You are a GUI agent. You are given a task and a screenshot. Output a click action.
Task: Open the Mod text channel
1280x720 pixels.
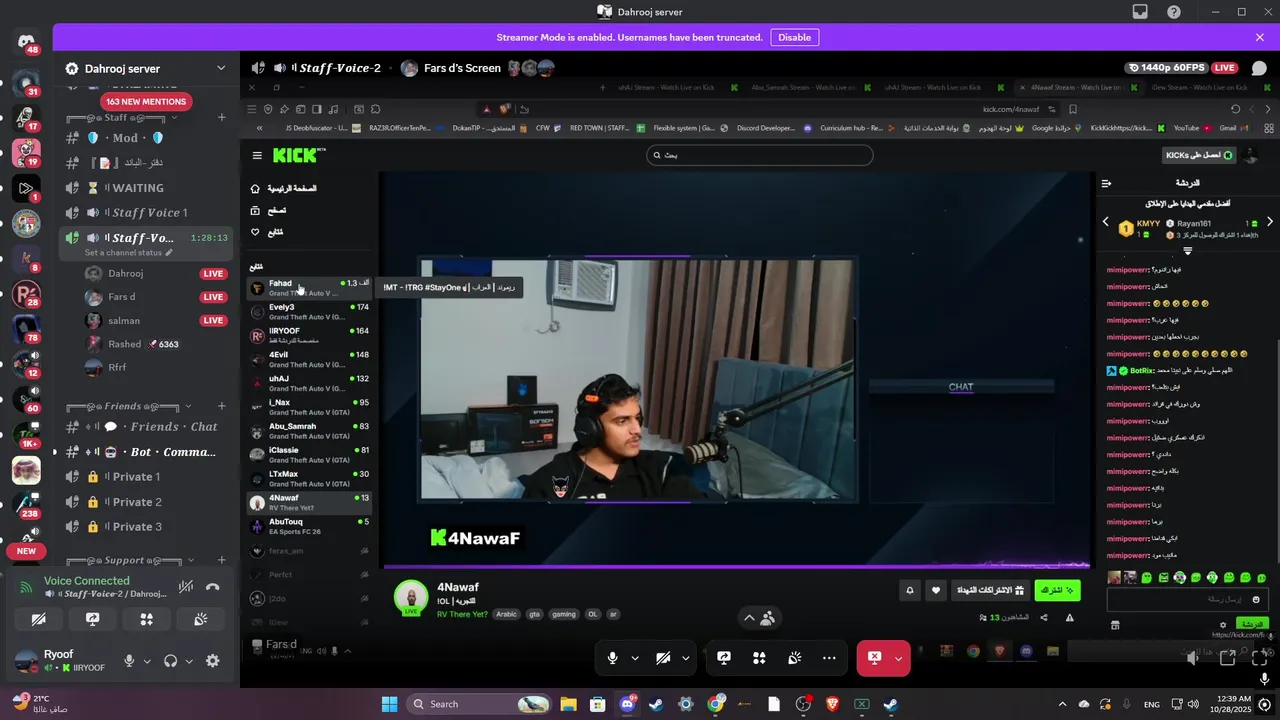146,138
